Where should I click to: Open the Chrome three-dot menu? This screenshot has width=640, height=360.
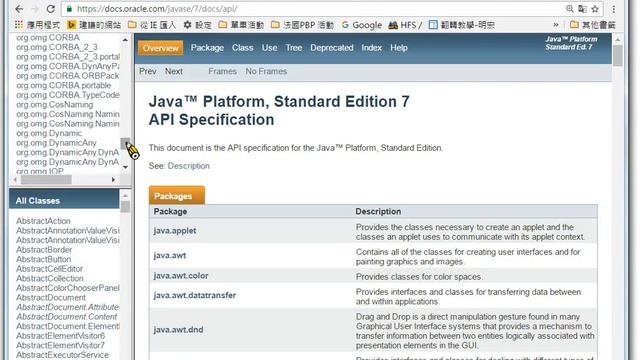click(x=613, y=9)
